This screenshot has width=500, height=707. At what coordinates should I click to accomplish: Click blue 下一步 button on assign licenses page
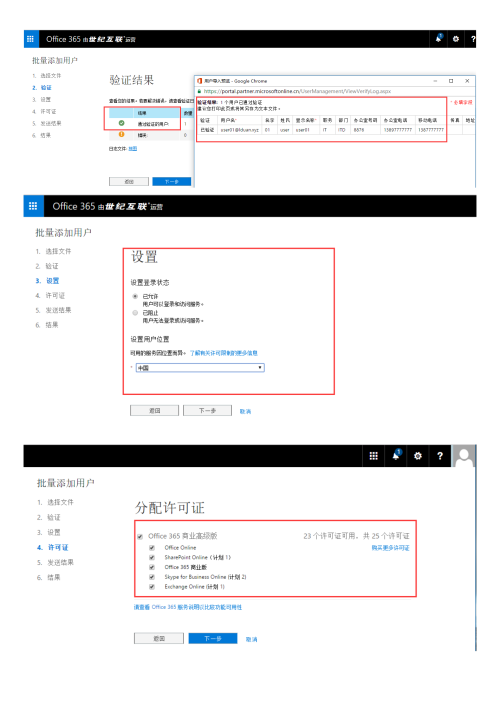click(213, 638)
